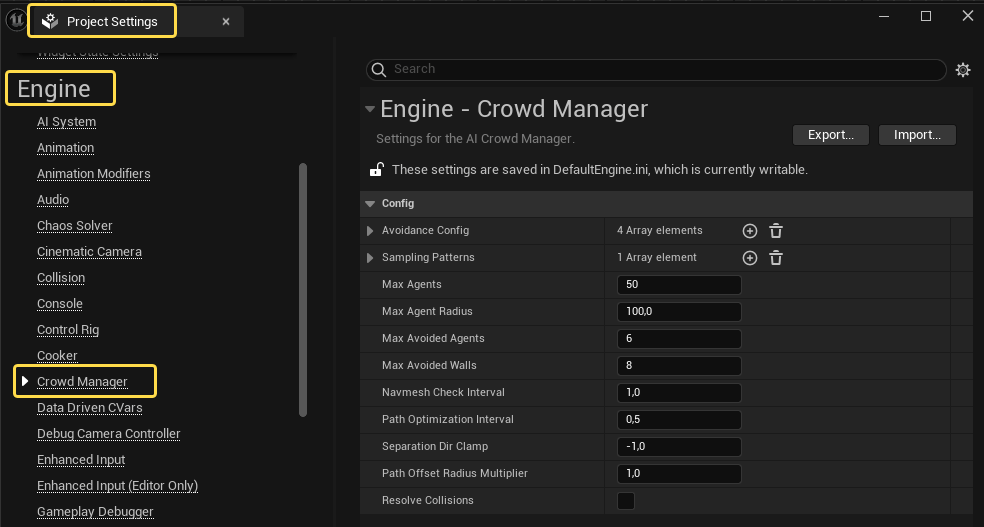Image resolution: width=984 pixels, height=527 pixels.
Task: Edit the Max Avoided Walls value
Action: (679, 366)
